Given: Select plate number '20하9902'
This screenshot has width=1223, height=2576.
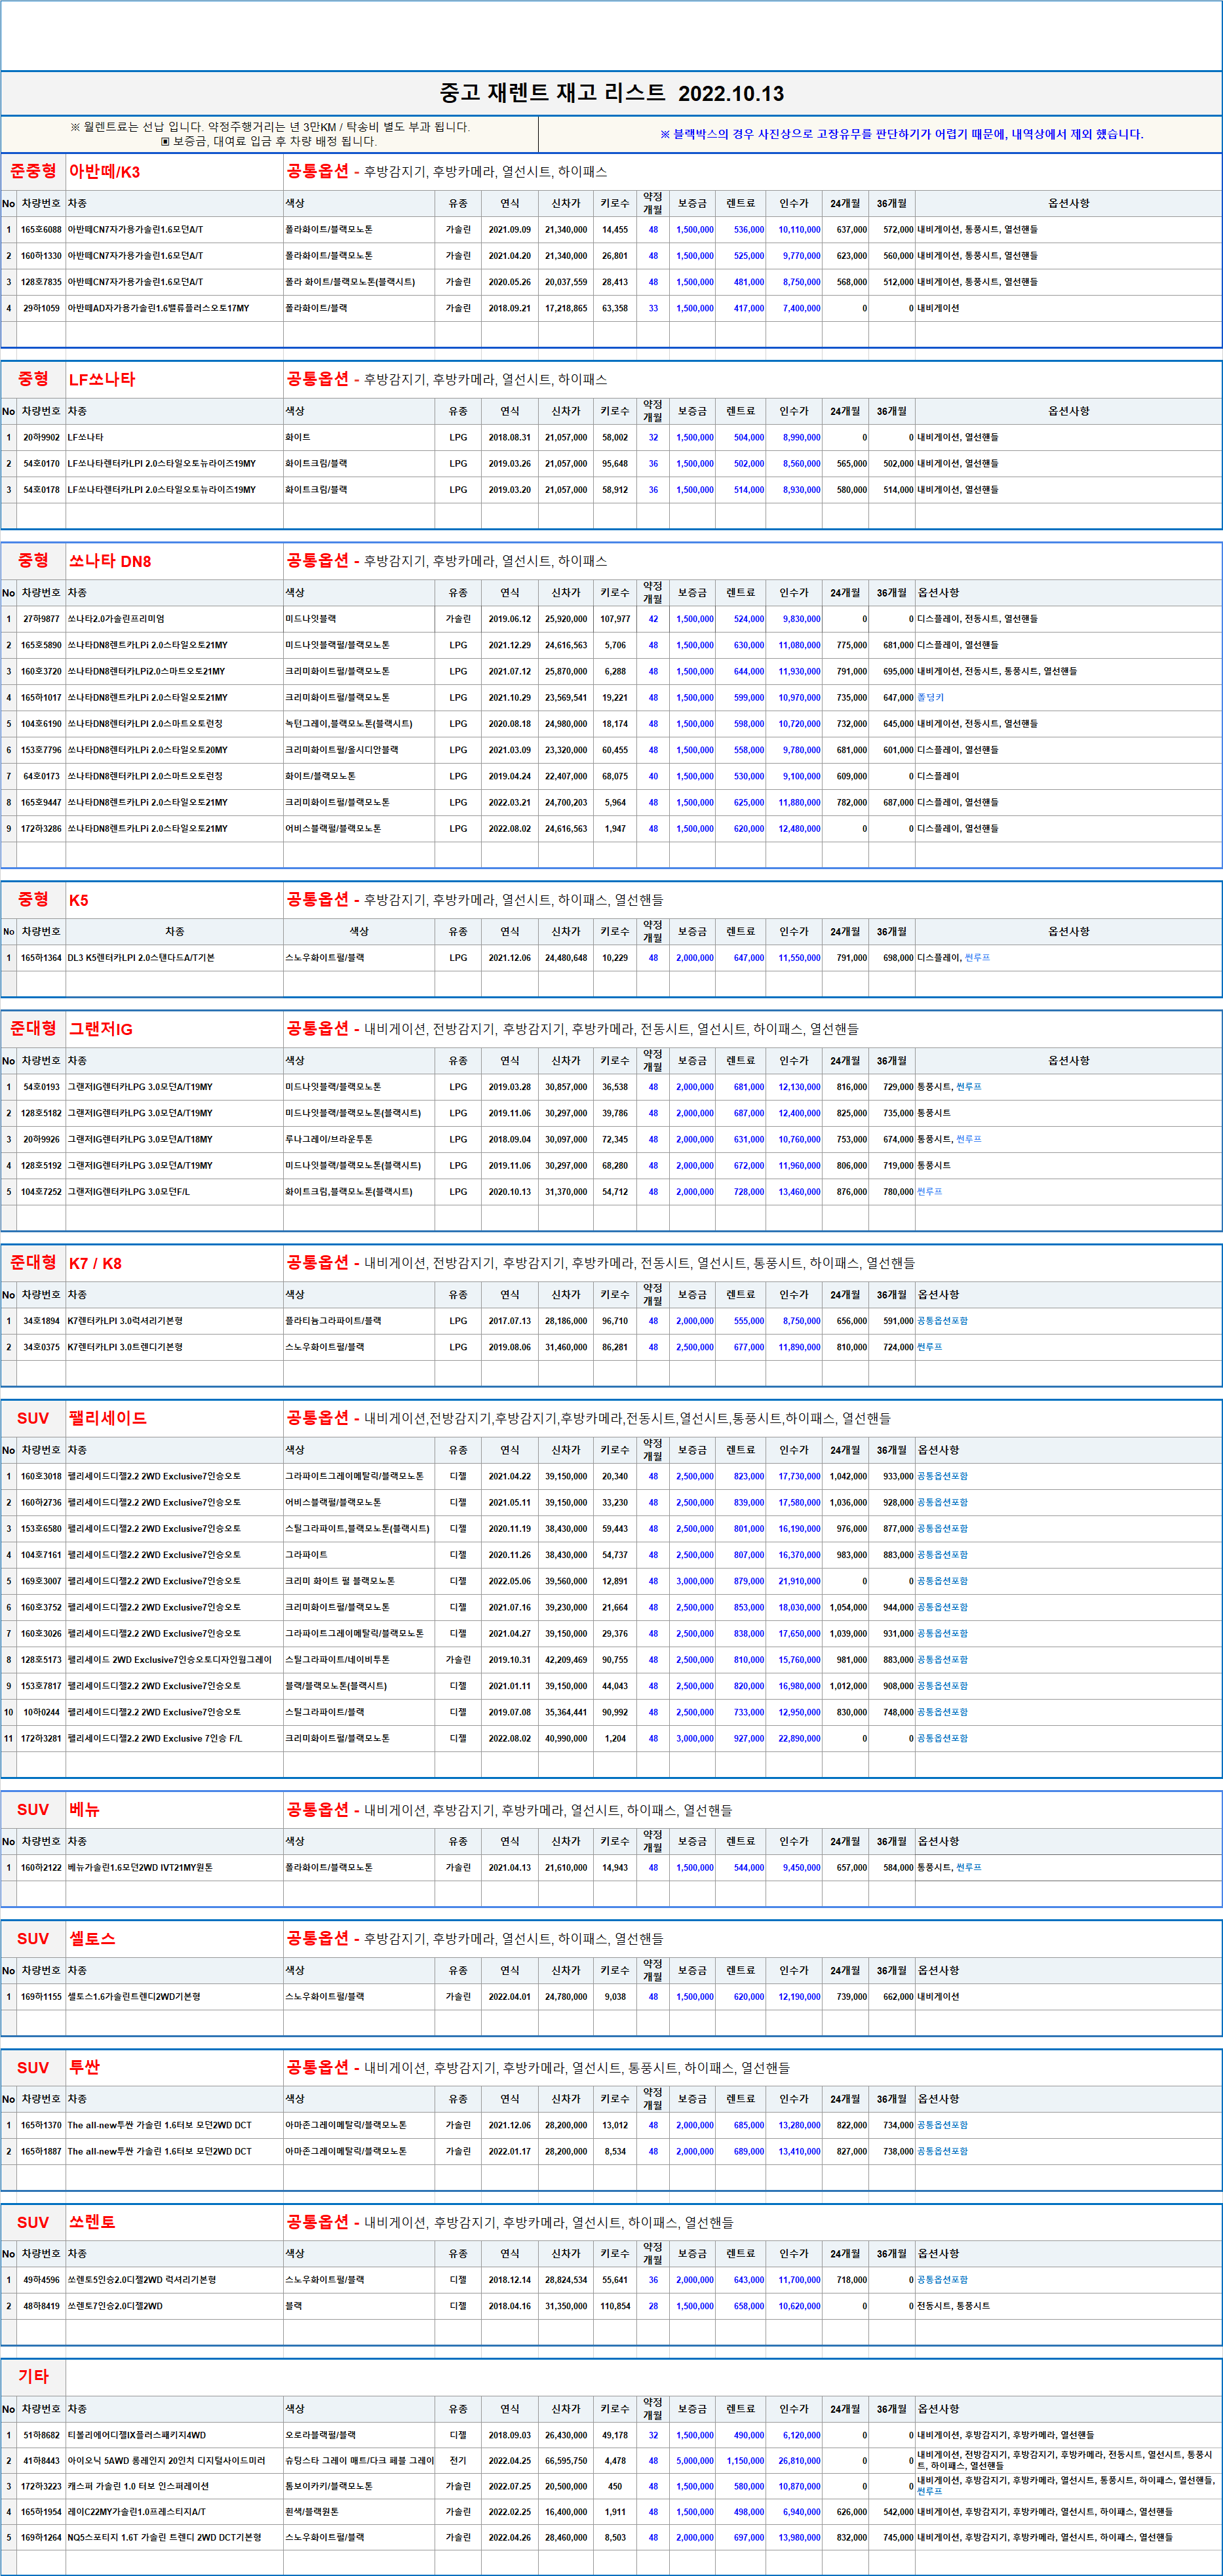Looking at the screenshot, I should (41, 437).
